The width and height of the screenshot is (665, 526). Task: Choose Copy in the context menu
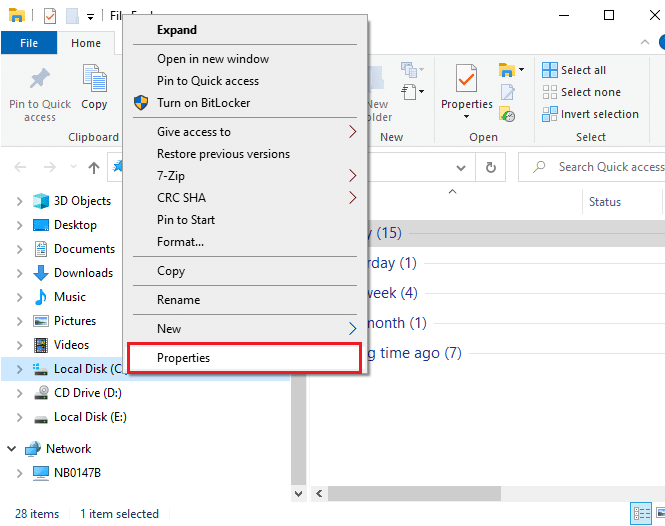tap(245, 271)
